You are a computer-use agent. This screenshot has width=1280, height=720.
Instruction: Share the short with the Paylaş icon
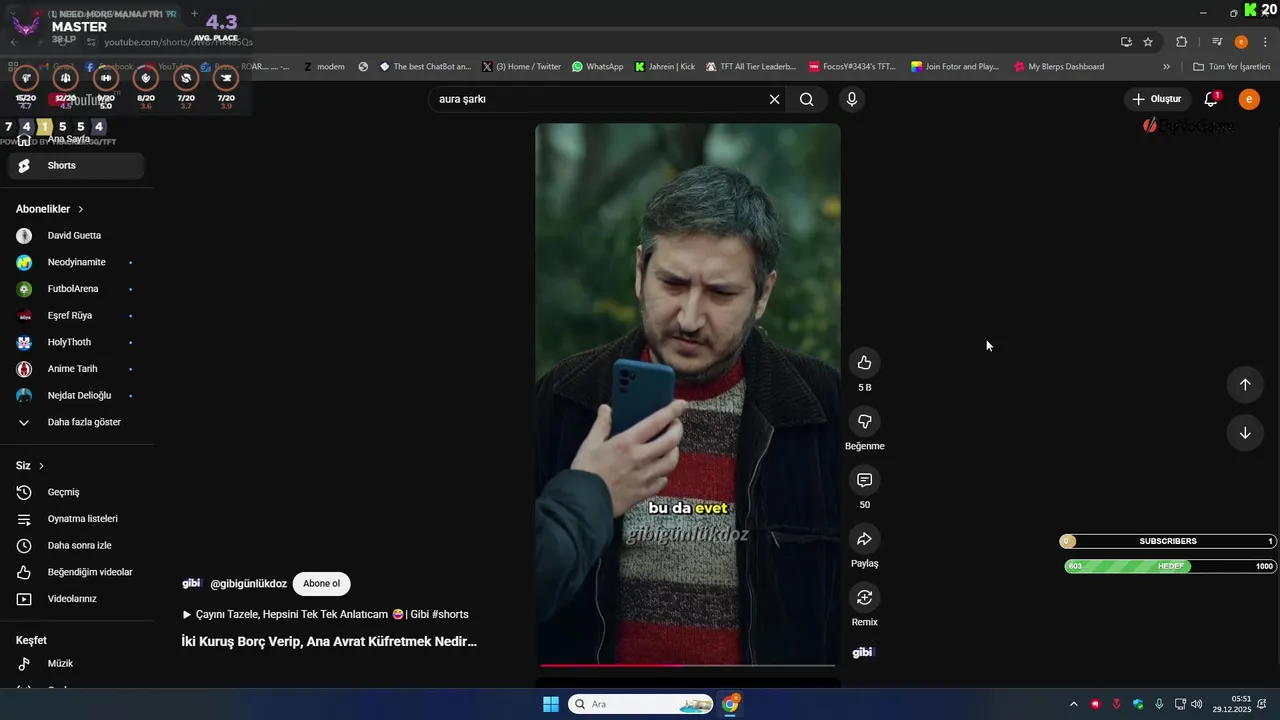point(864,539)
